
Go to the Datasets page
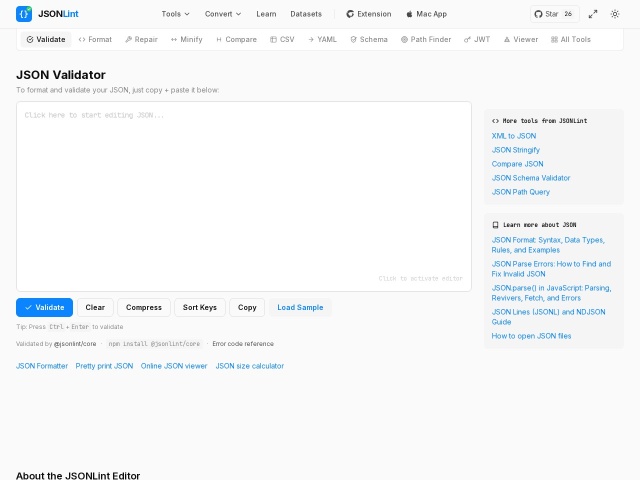point(306,14)
